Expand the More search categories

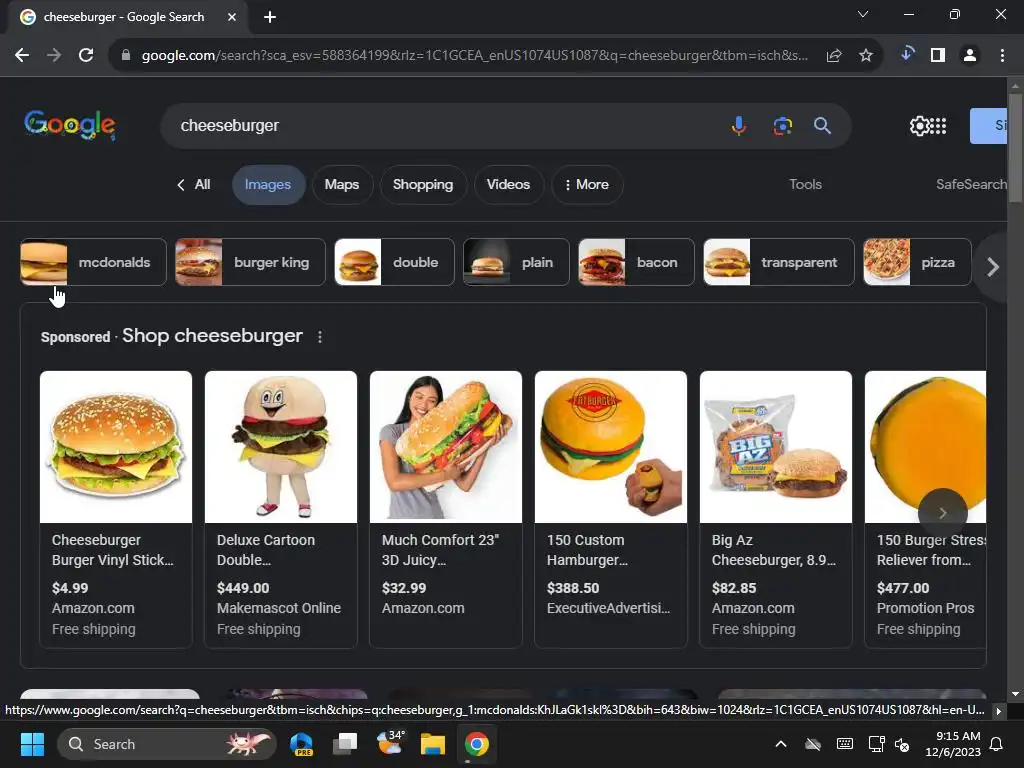coord(586,185)
